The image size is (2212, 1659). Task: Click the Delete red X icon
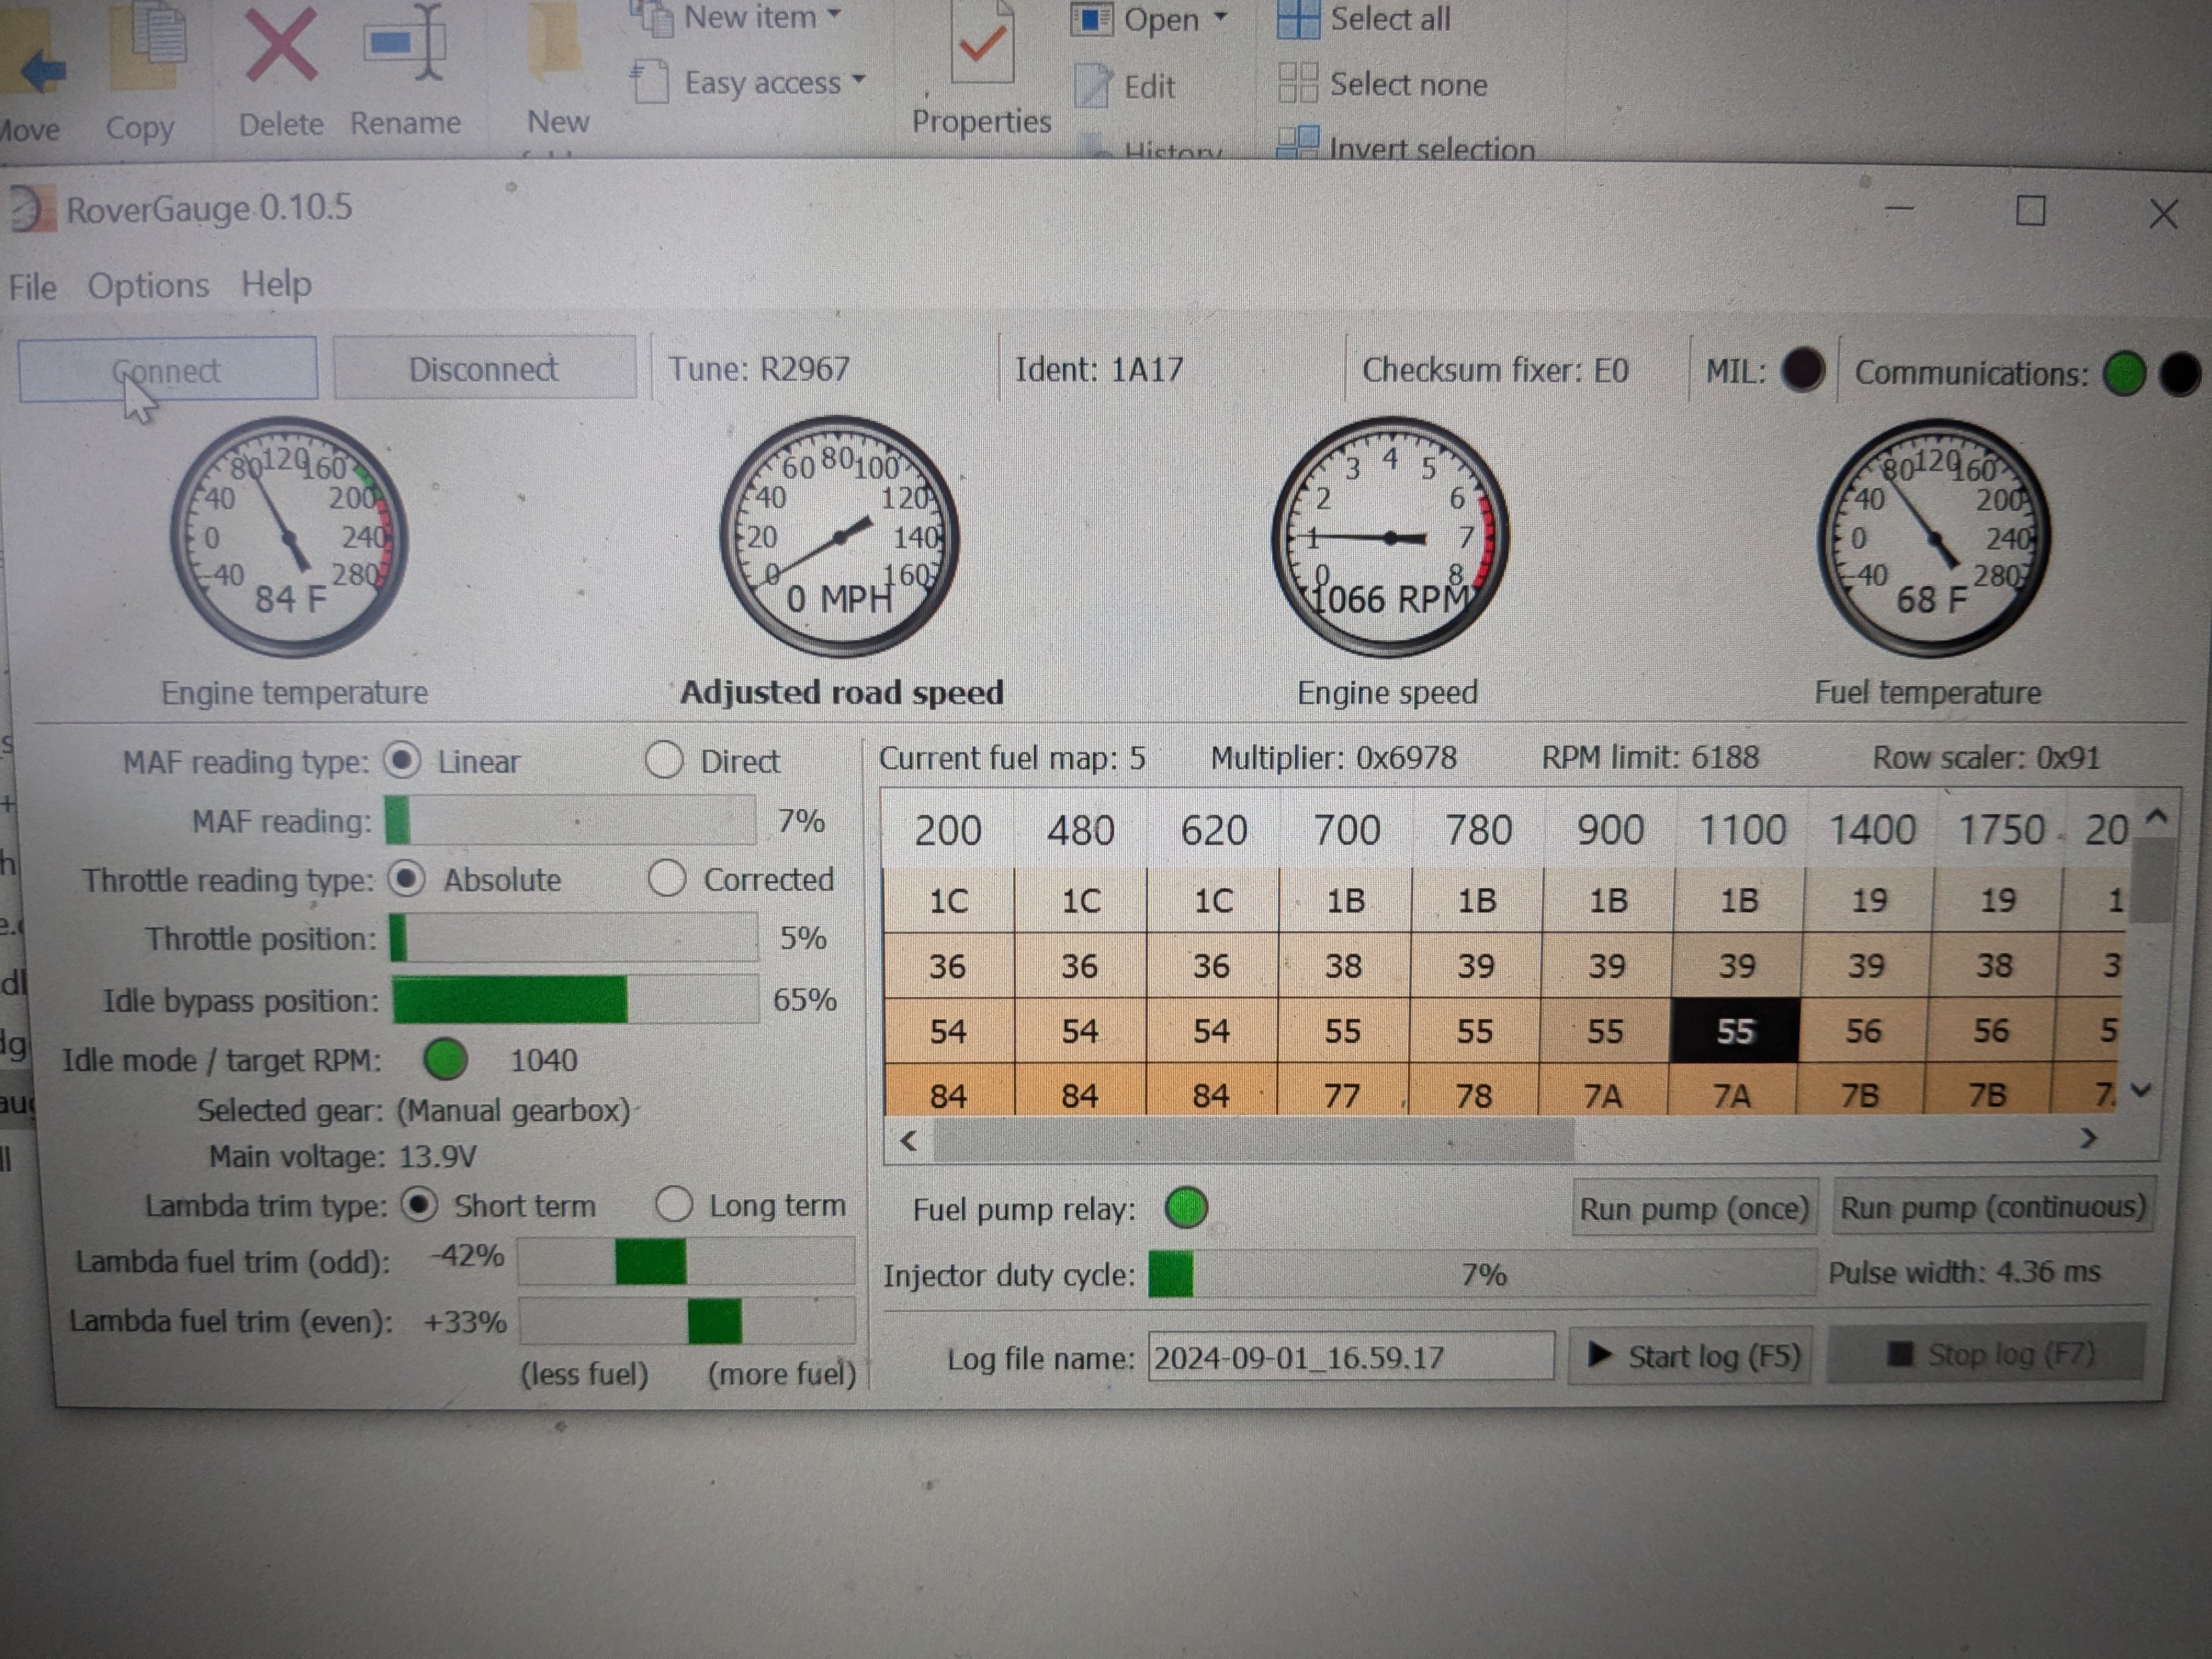tap(281, 45)
